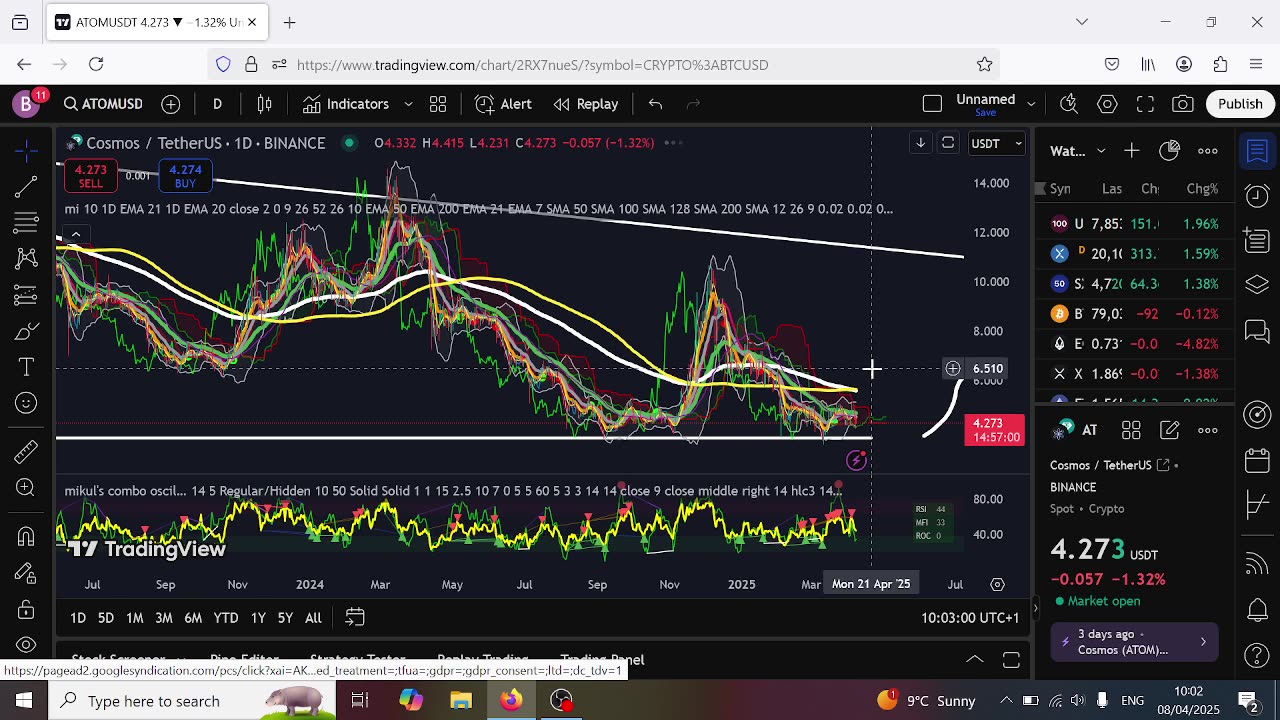The image size is (1280, 720).
Task: Expand the Unnamed layout dropdown arrow
Action: [1031, 104]
